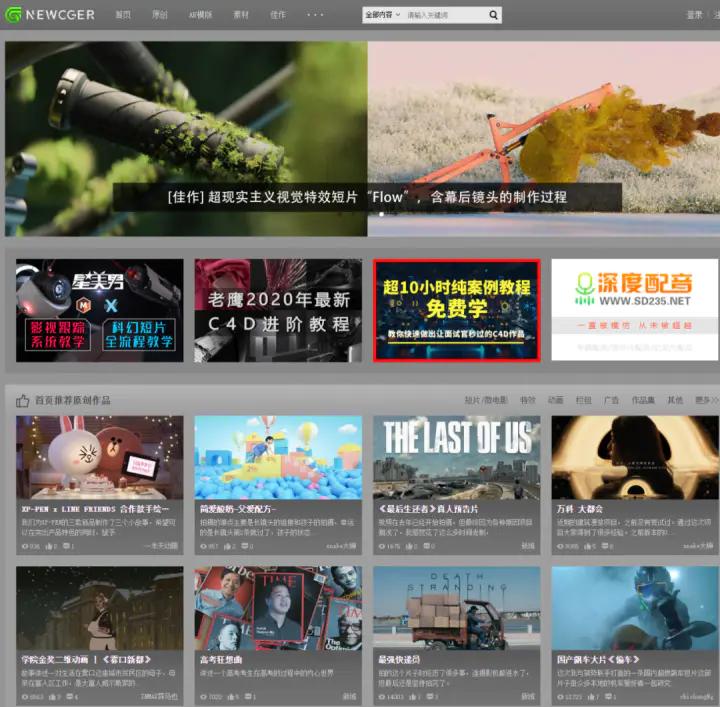Open 佳作 in top navigation
Image resolution: width=720 pixels, height=707 pixels.
point(278,15)
